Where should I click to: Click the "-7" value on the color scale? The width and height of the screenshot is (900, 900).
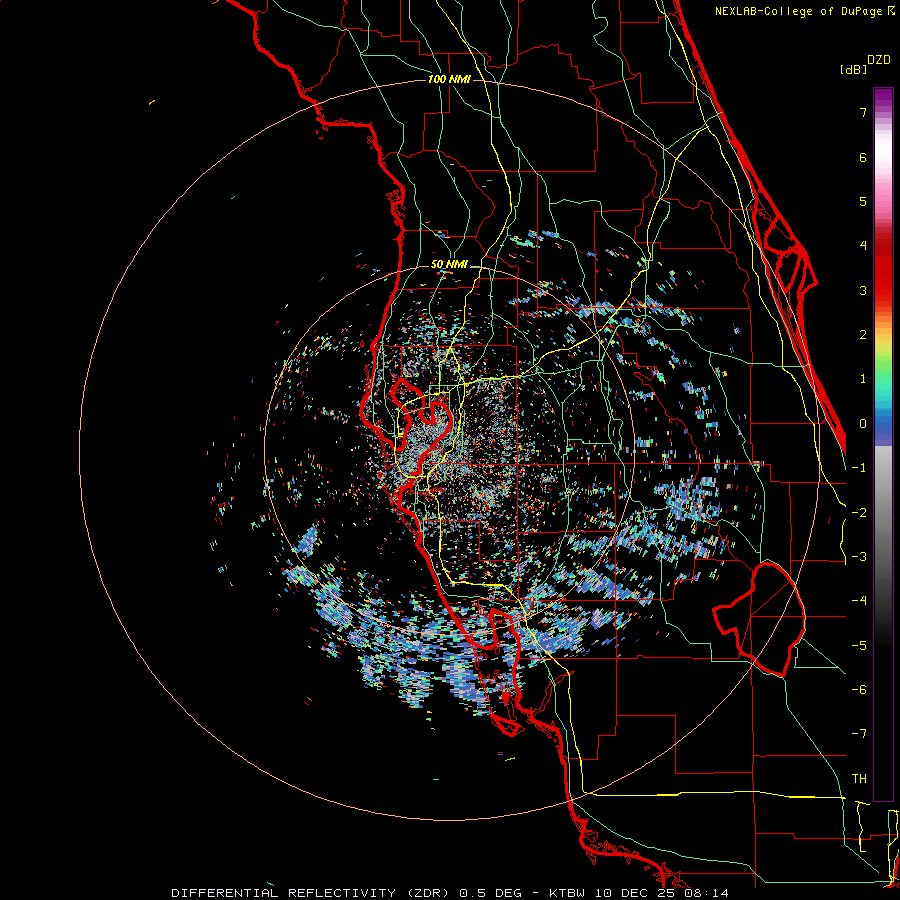coord(859,734)
